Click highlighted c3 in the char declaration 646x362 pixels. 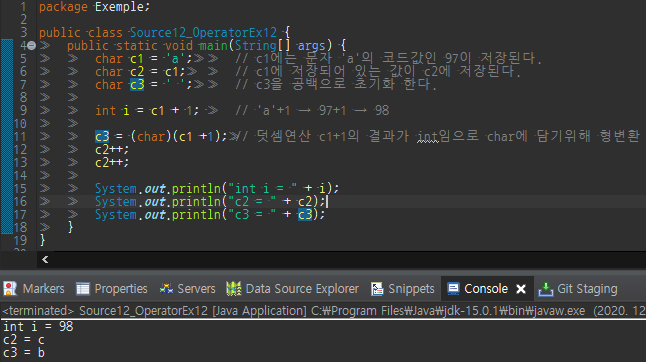point(137,84)
